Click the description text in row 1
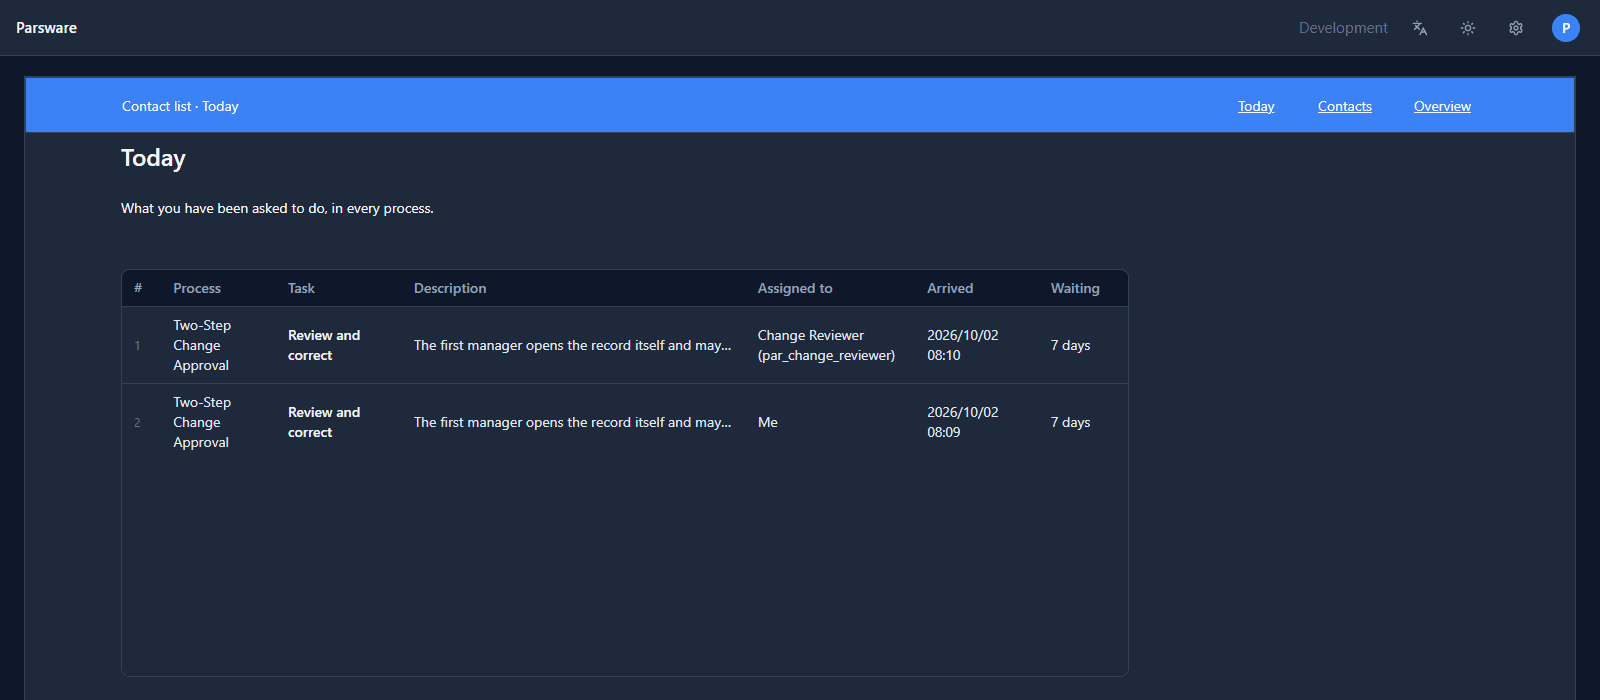This screenshot has height=700, width=1600. [x=572, y=345]
